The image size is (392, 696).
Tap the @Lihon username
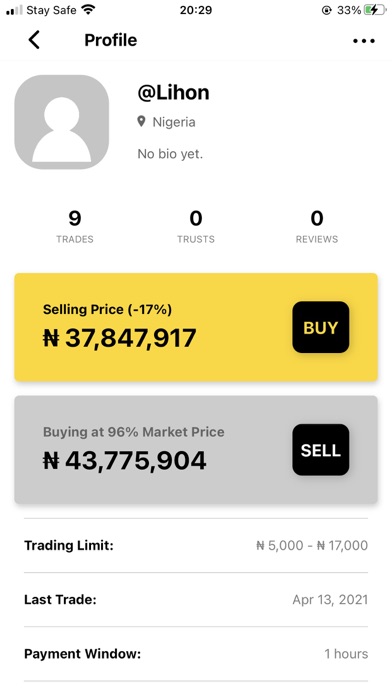coord(173,93)
